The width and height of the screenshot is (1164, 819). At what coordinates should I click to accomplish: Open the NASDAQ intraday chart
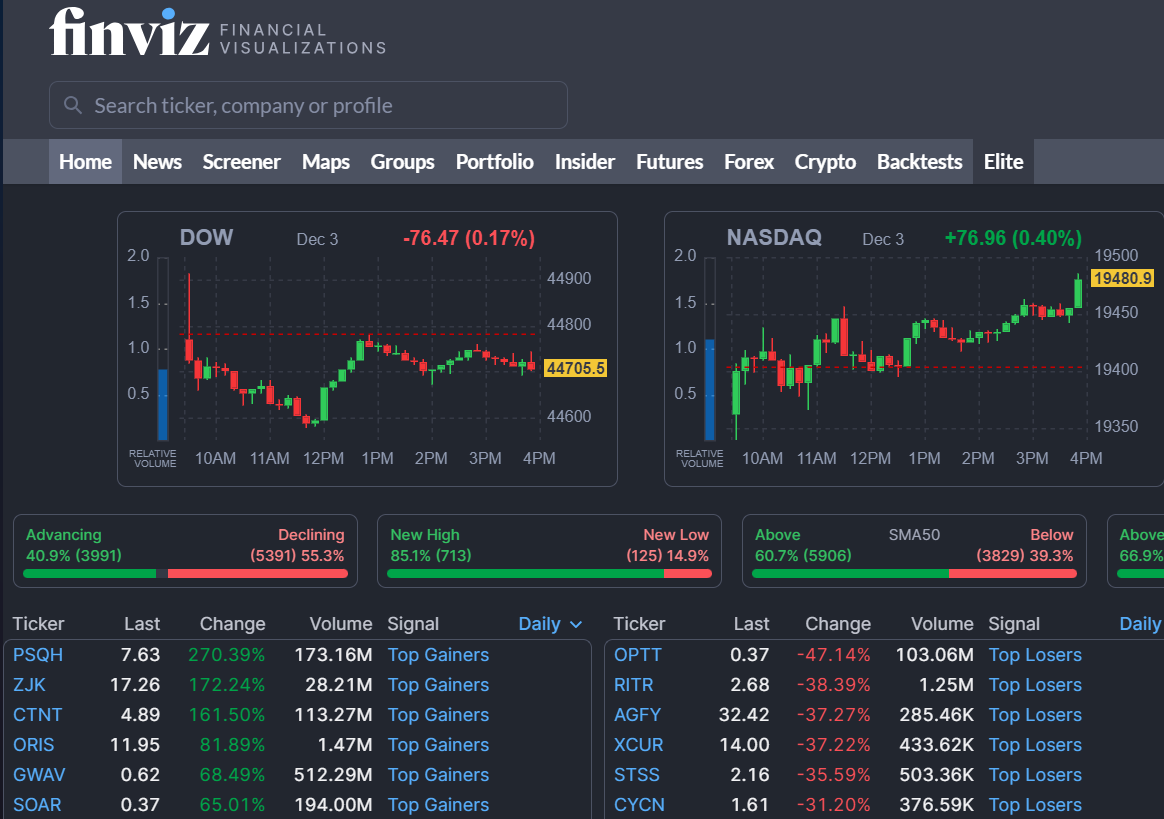(914, 349)
